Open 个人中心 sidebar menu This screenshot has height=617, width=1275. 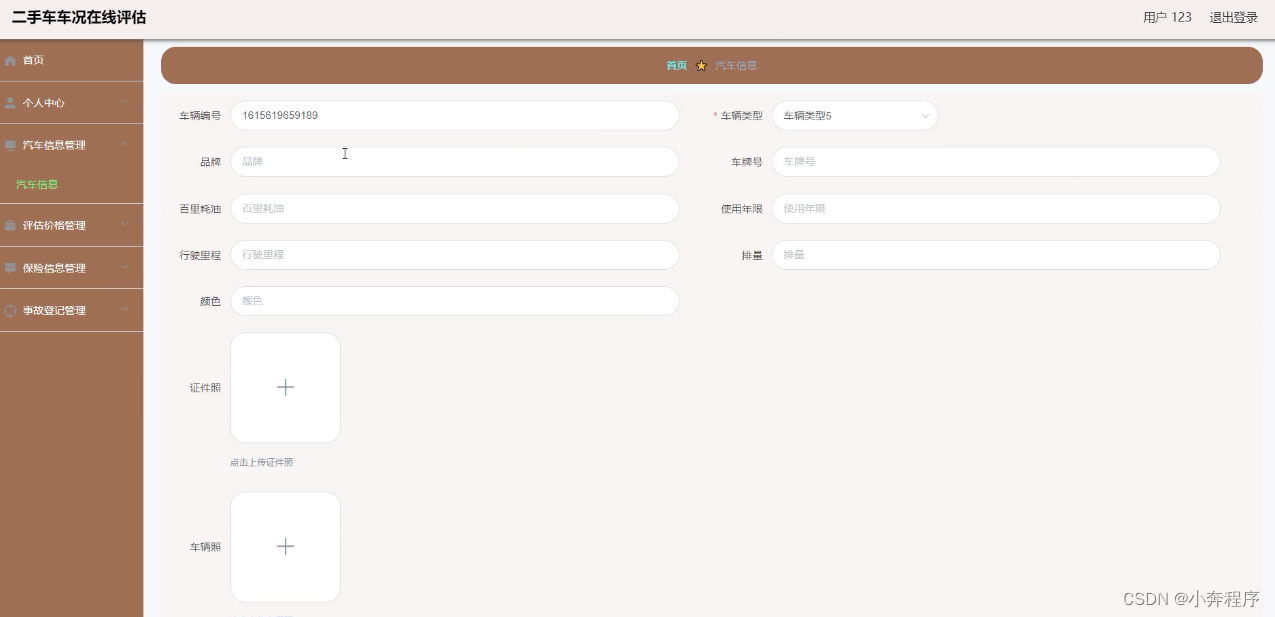71,103
